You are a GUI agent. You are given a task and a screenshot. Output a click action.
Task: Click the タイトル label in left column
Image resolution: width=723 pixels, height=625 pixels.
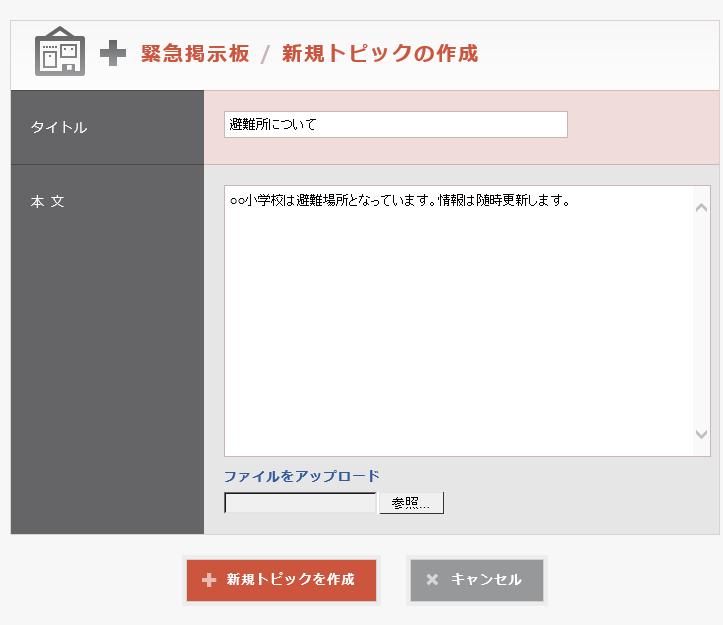coord(59,127)
